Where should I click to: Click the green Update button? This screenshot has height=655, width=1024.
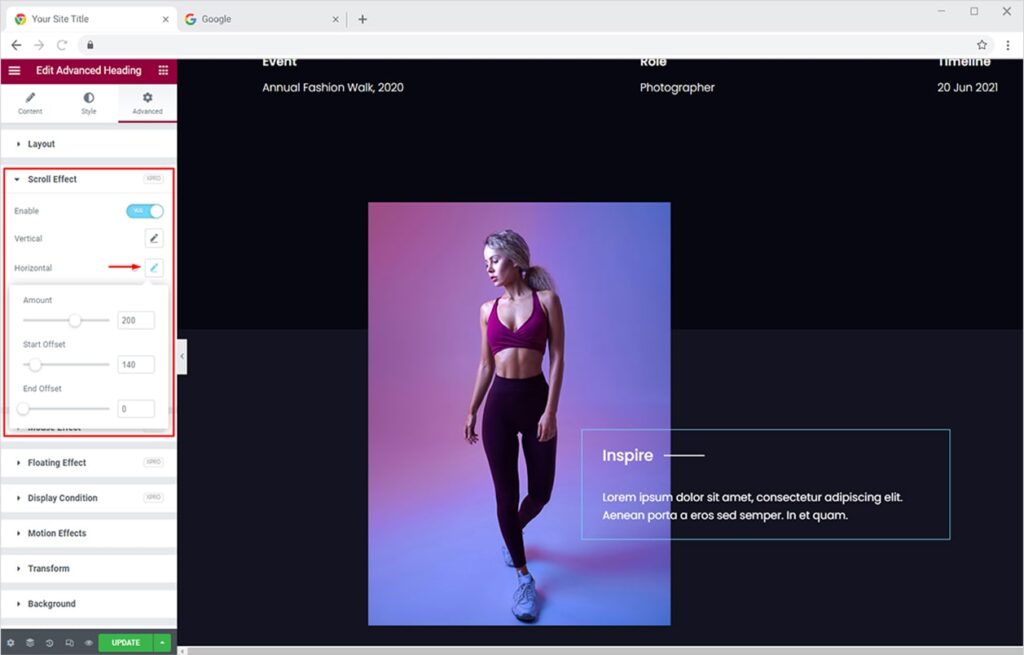tap(125, 643)
